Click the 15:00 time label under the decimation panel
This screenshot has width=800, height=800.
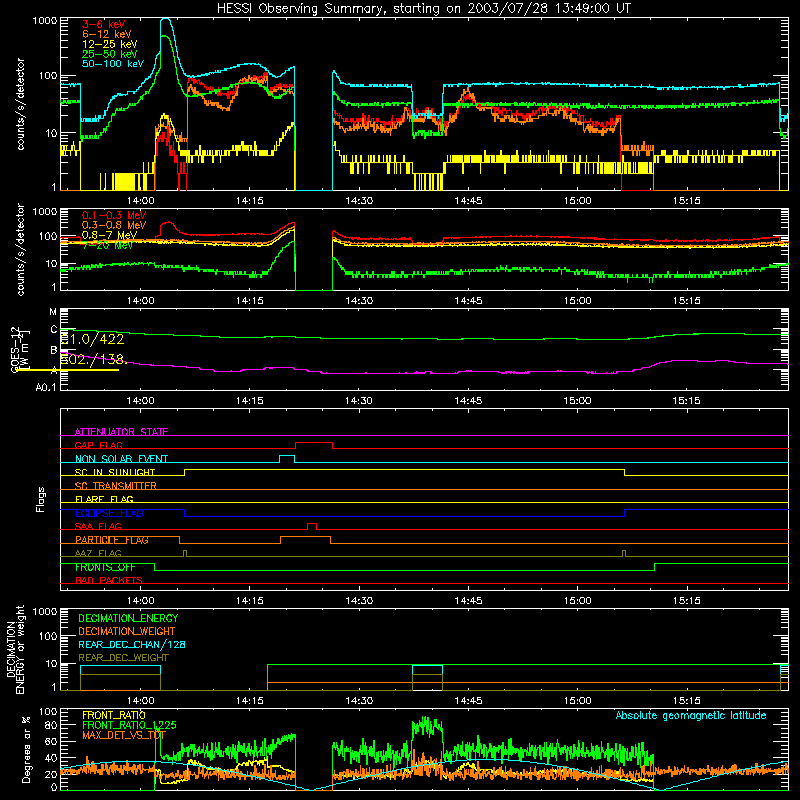(577, 701)
